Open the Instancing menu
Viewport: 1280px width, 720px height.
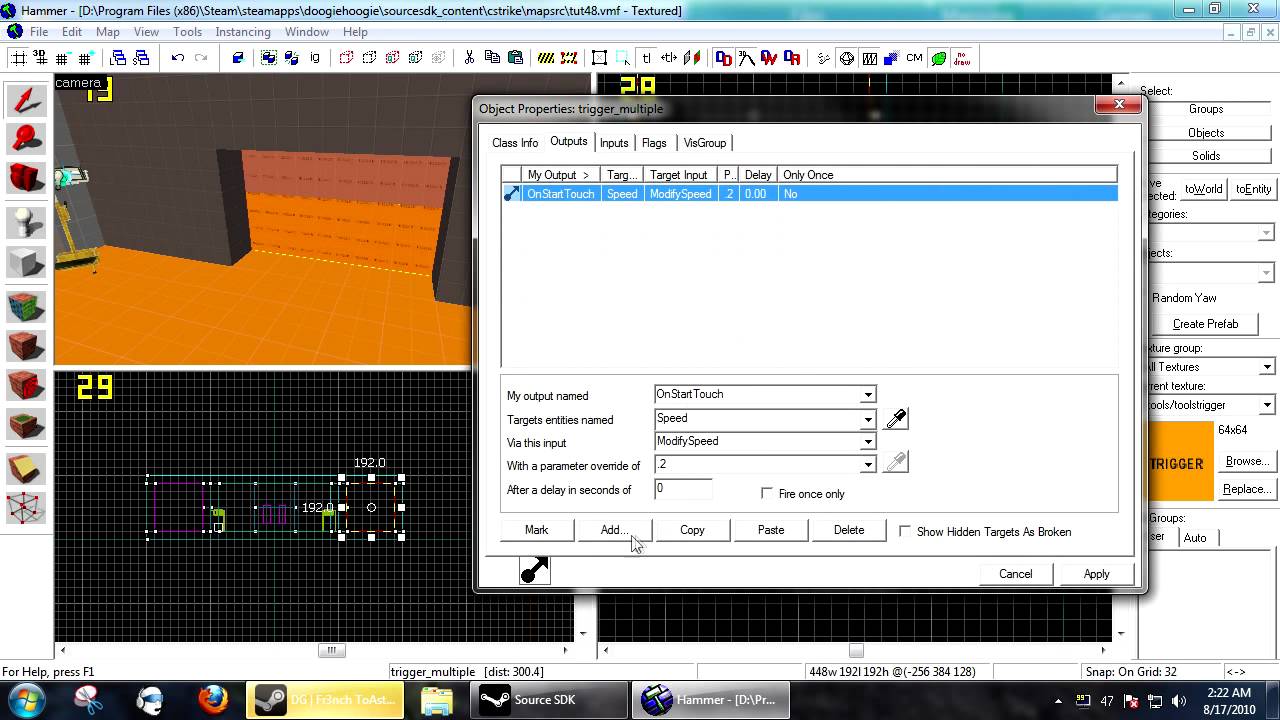243,32
